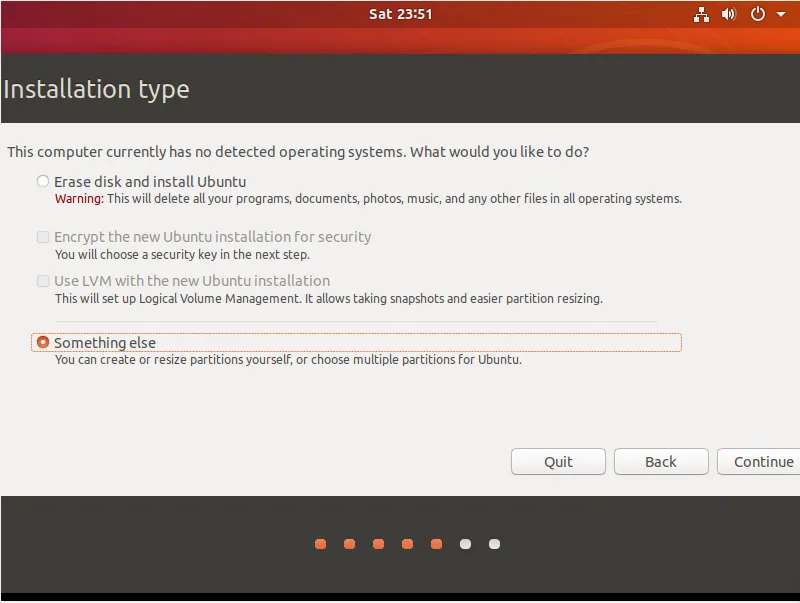The image size is (800, 603).
Task: Click the Back button
Action: pyautogui.click(x=661, y=461)
